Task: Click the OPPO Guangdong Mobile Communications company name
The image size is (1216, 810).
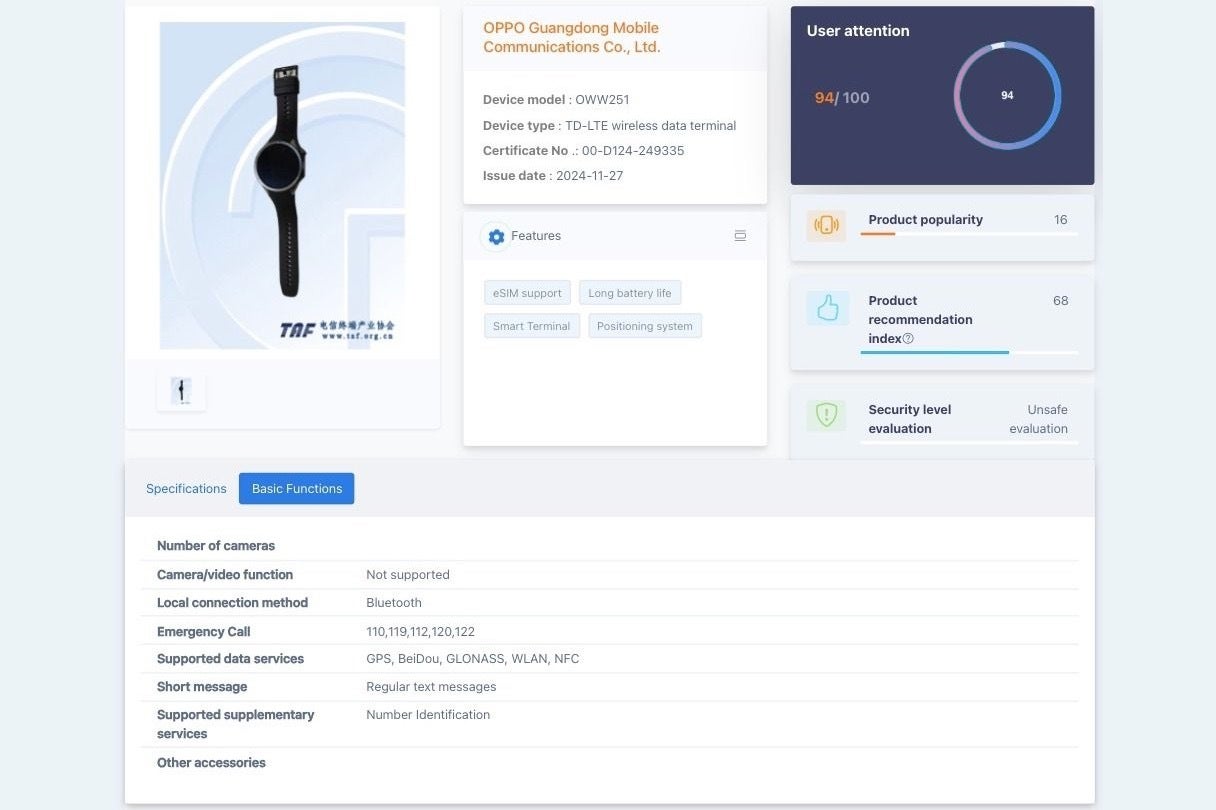Action: 572,37
